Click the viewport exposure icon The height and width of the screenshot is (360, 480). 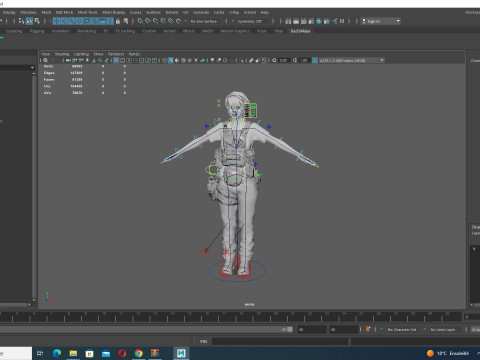coord(274,60)
